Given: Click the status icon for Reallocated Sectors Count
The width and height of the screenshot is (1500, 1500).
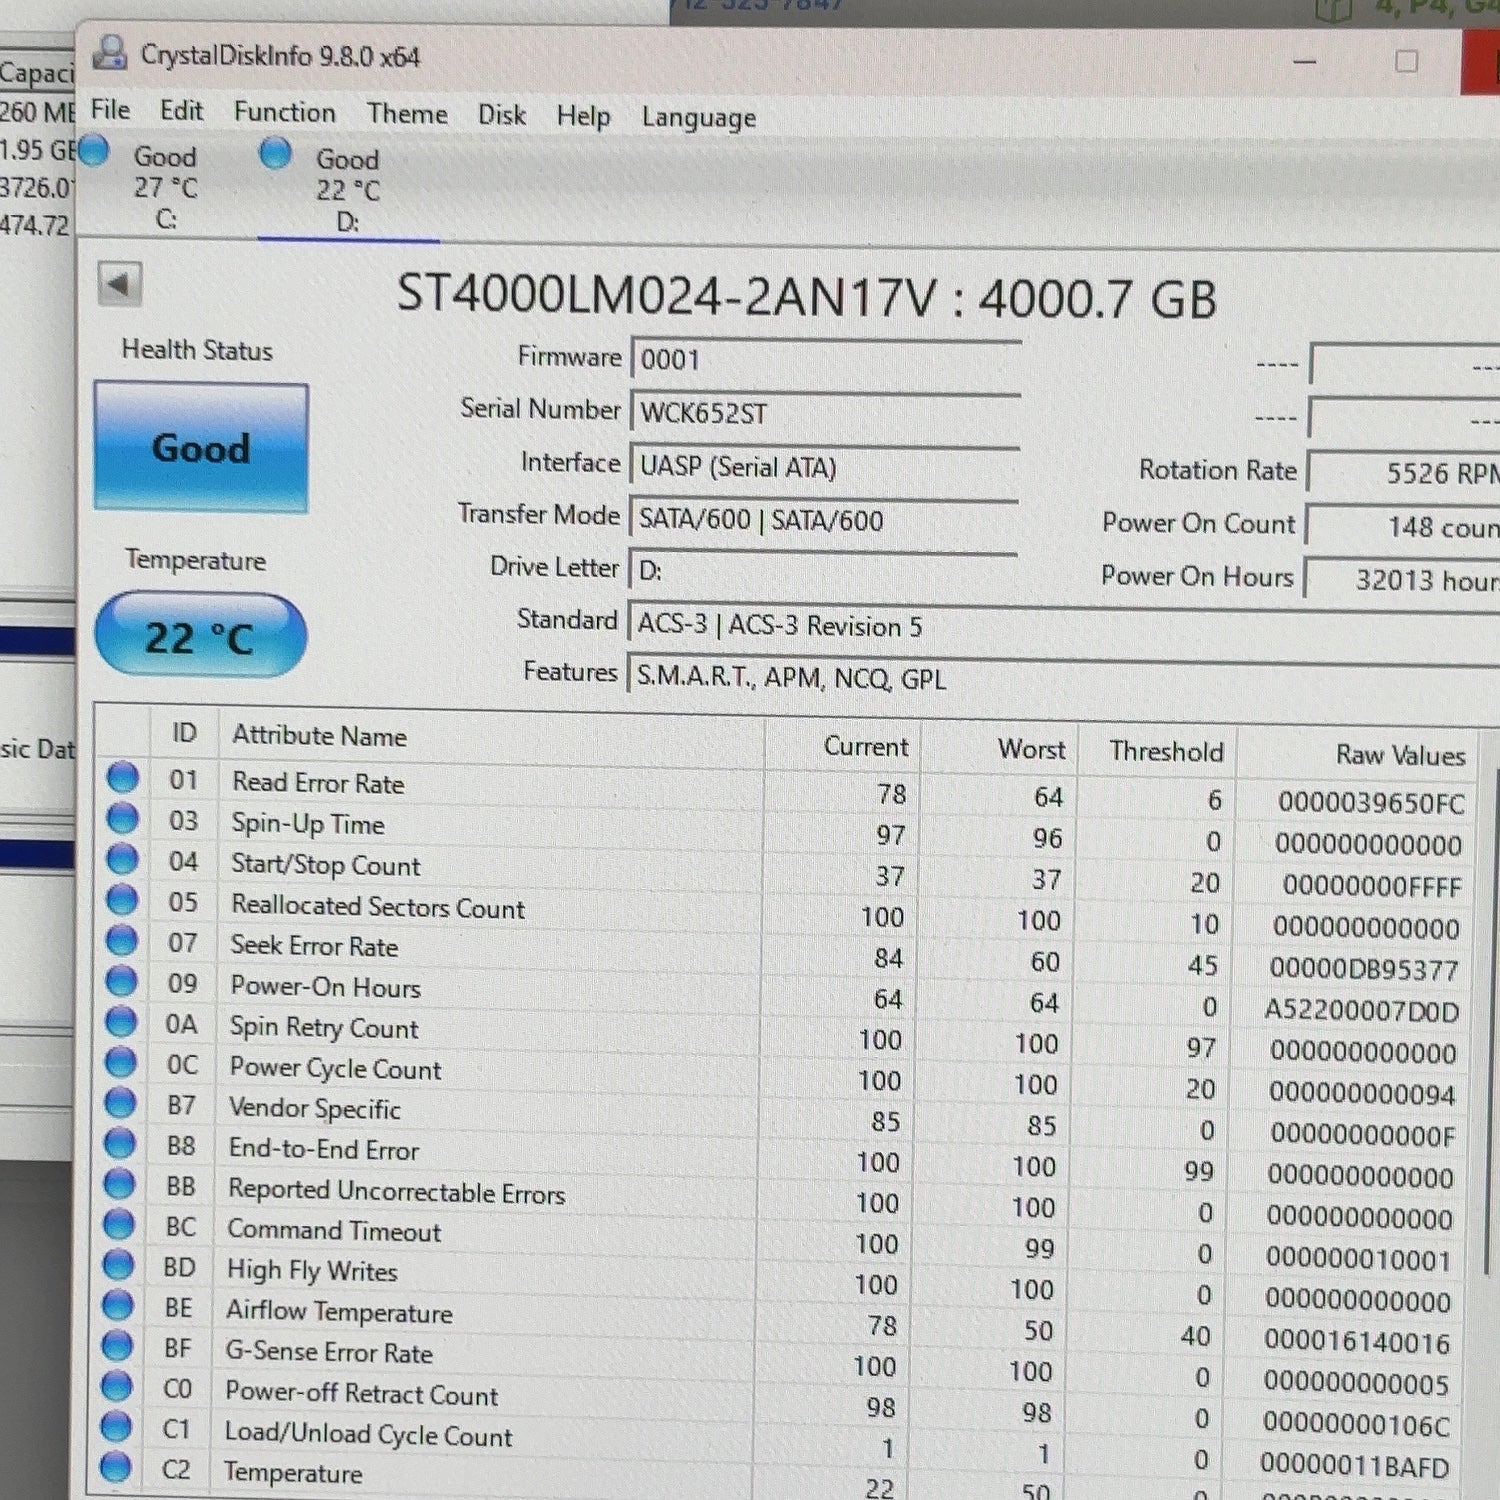Looking at the screenshot, I should 122,899.
